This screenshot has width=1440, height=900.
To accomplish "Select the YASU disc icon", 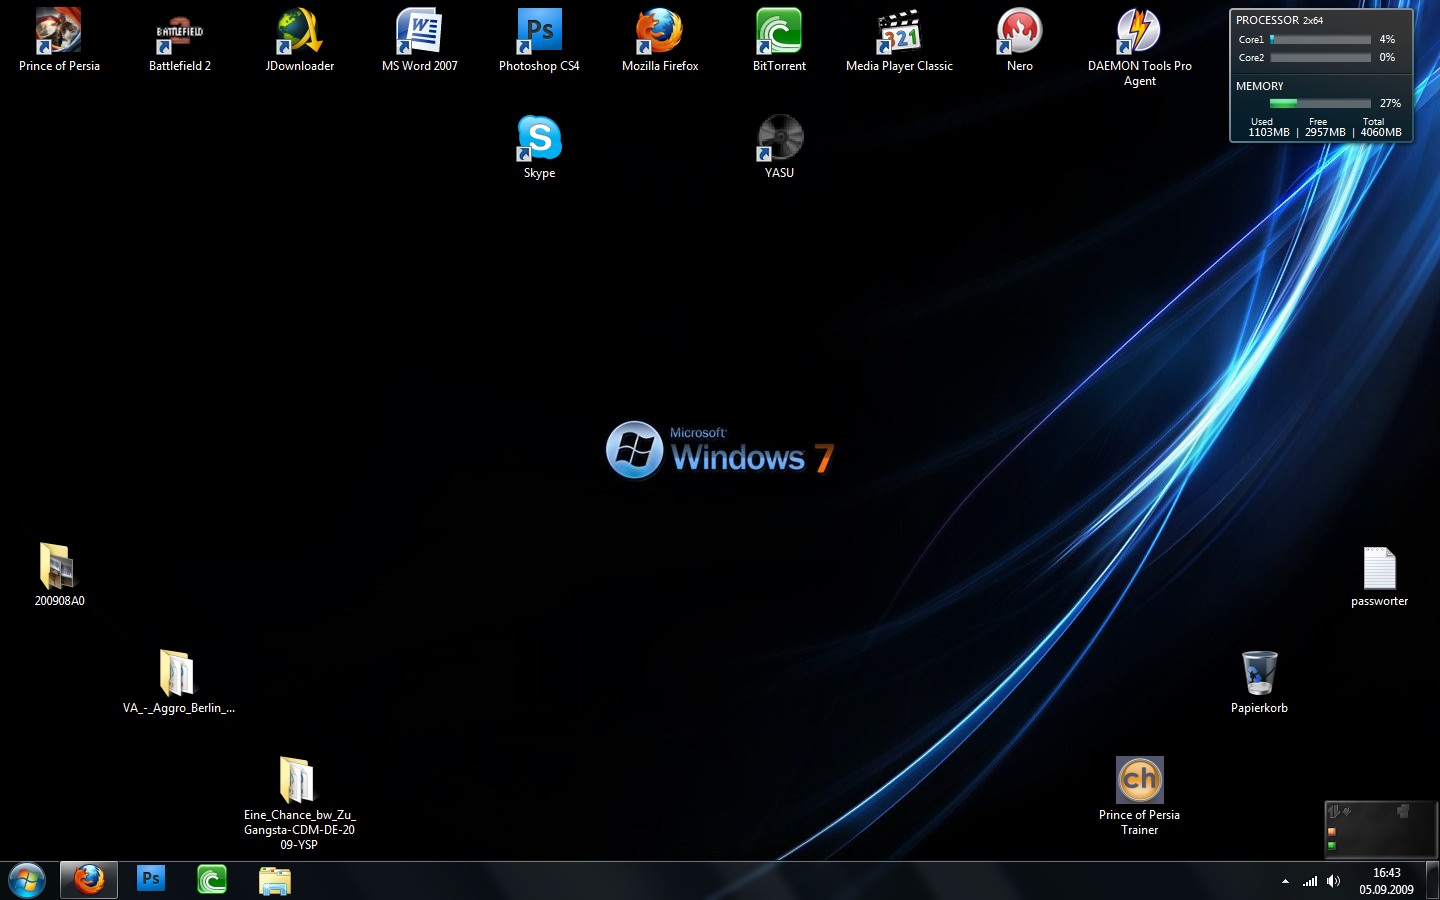I will [x=779, y=147].
